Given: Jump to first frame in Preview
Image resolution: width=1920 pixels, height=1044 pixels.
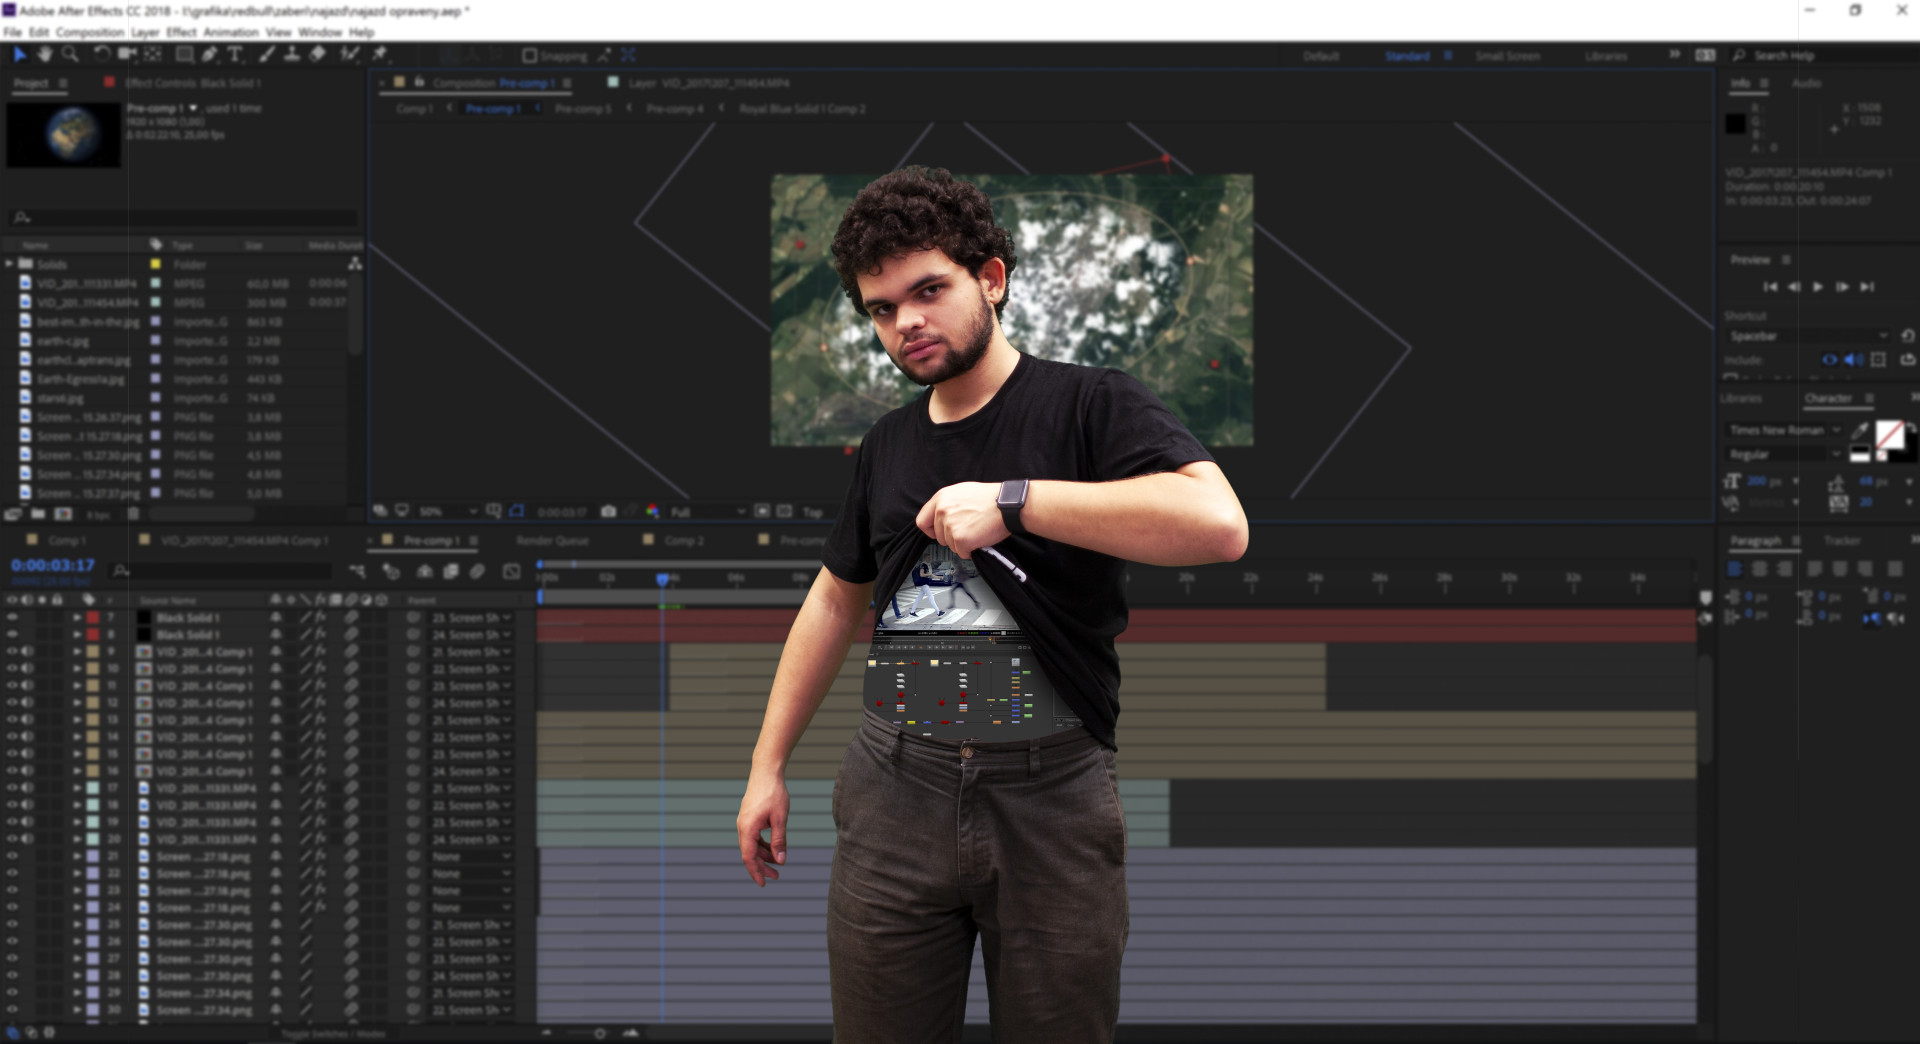Looking at the screenshot, I should coord(1770,287).
